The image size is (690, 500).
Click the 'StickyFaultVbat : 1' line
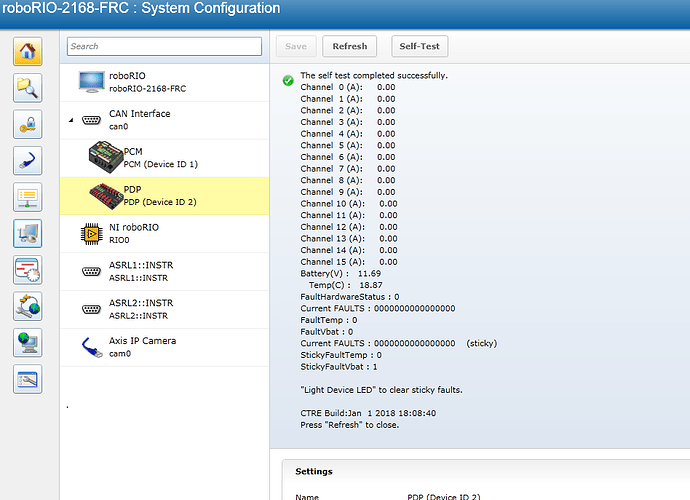tap(339, 367)
